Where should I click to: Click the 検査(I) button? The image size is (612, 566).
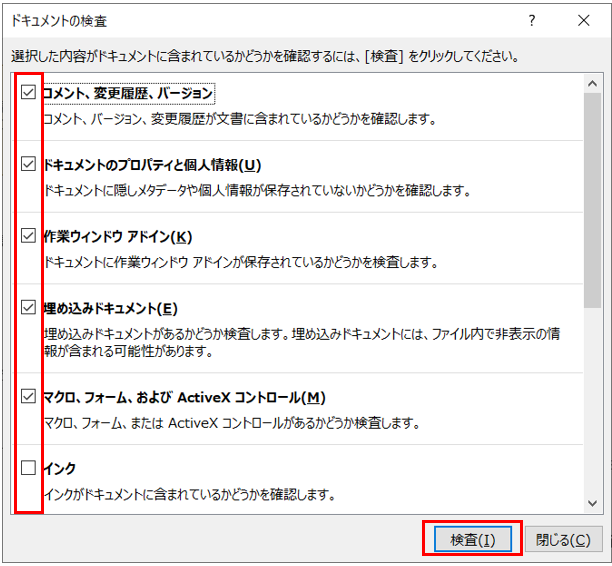click(x=473, y=539)
